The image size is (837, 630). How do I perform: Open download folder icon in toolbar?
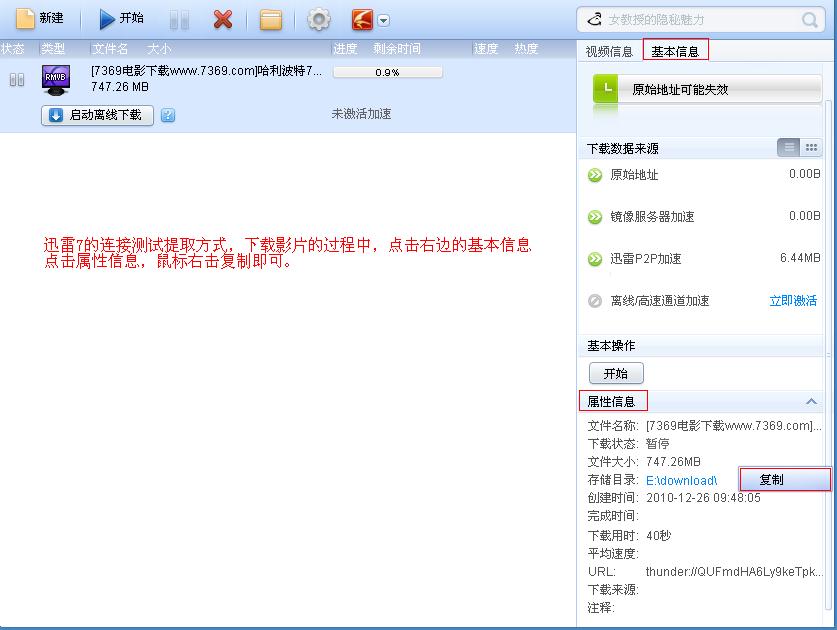[x=271, y=20]
